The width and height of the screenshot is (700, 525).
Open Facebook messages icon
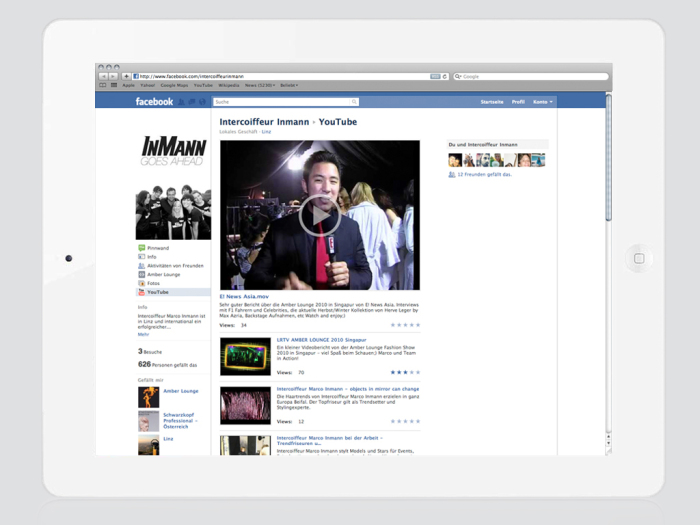tap(192, 102)
